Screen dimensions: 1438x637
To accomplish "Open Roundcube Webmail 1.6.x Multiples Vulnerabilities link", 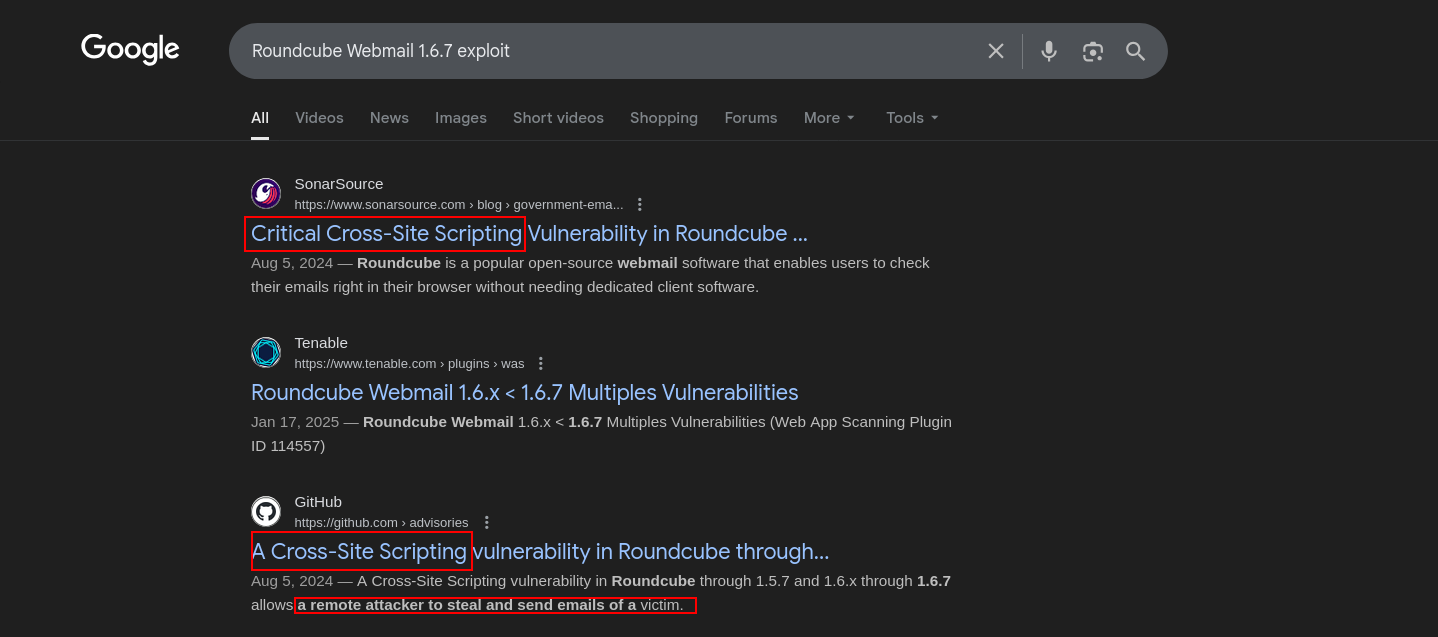I will [524, 392].
